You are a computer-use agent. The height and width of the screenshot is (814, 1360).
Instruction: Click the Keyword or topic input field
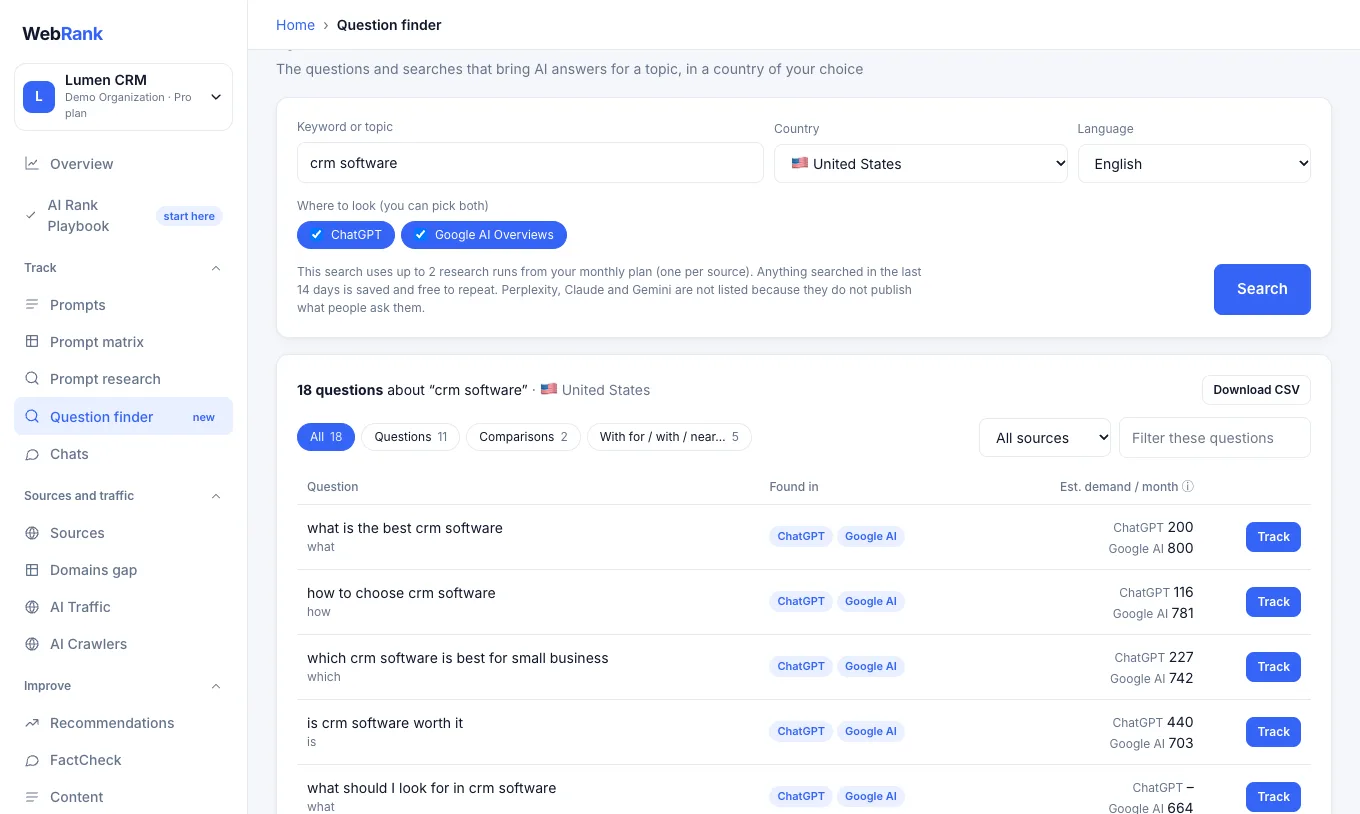(x=530, y=163)
